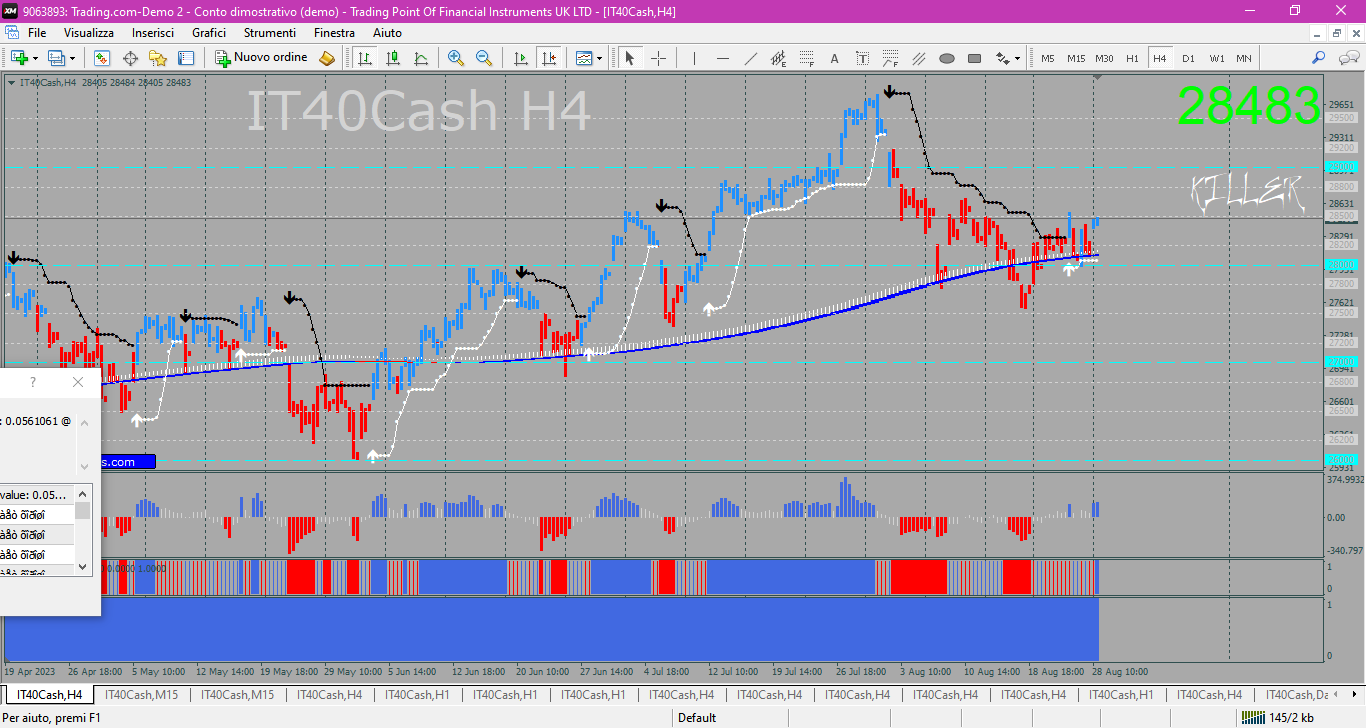This screenshot has width=1366, height=728.
Task: Switch timeframe to MN
Action: (1243, 58)
